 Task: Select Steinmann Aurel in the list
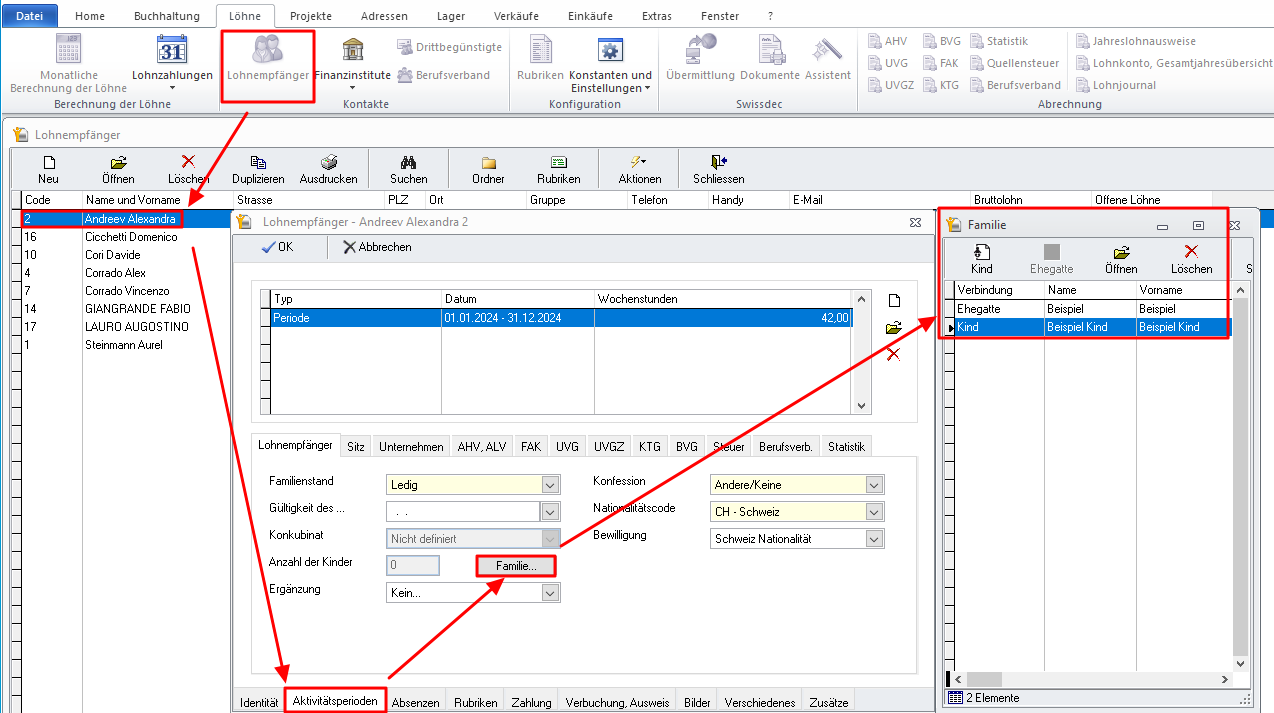123,345
